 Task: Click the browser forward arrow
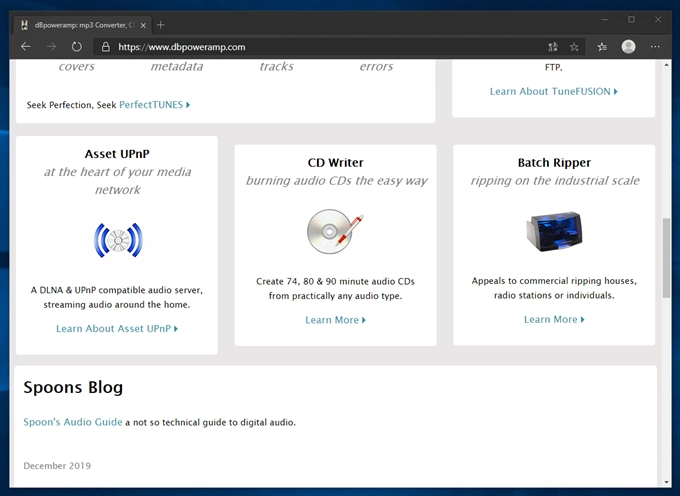pos(51,47)
